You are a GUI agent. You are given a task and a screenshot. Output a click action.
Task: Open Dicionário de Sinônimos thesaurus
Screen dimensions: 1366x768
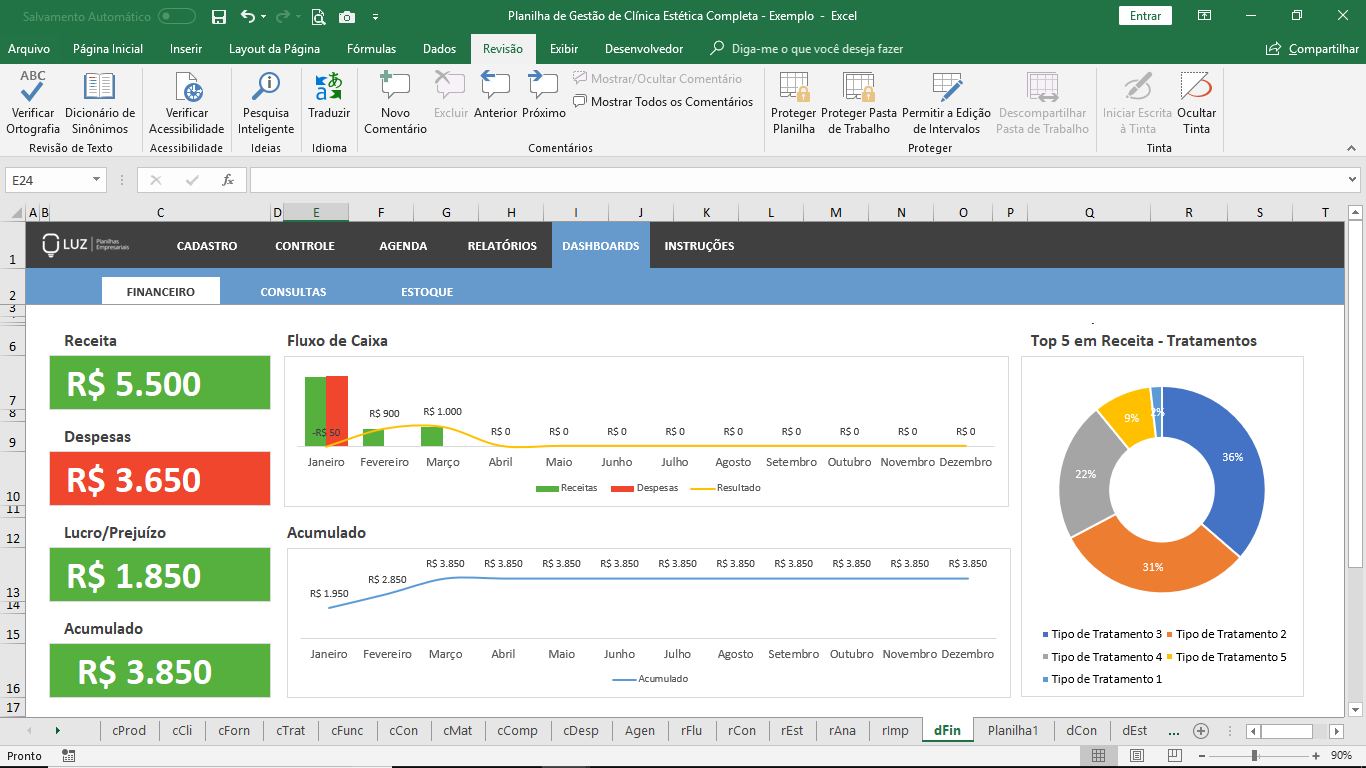[100, 103]
